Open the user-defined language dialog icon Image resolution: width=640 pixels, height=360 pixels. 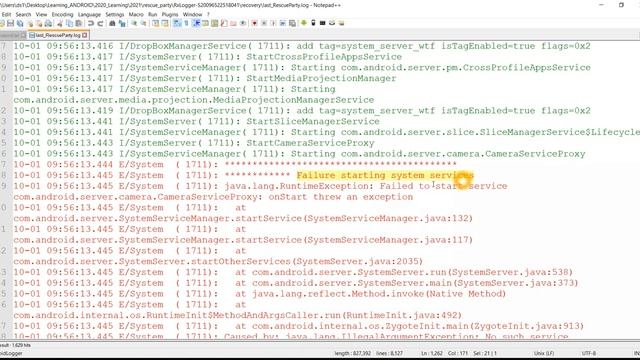205,23
